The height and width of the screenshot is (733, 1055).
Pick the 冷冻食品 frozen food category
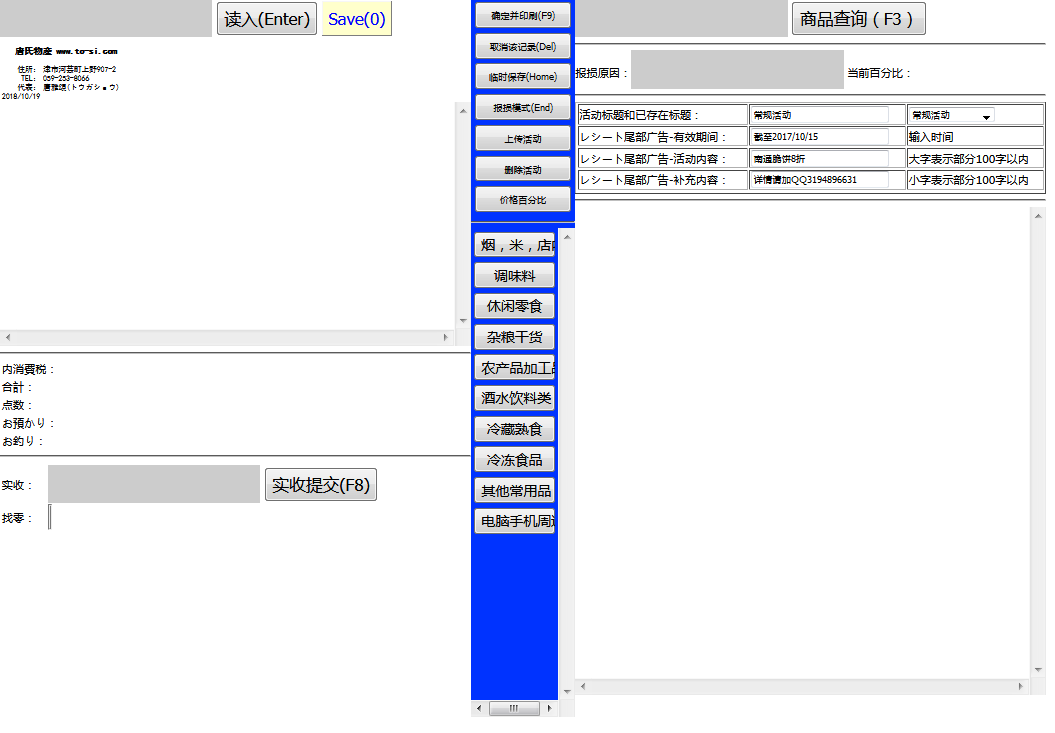514,460
